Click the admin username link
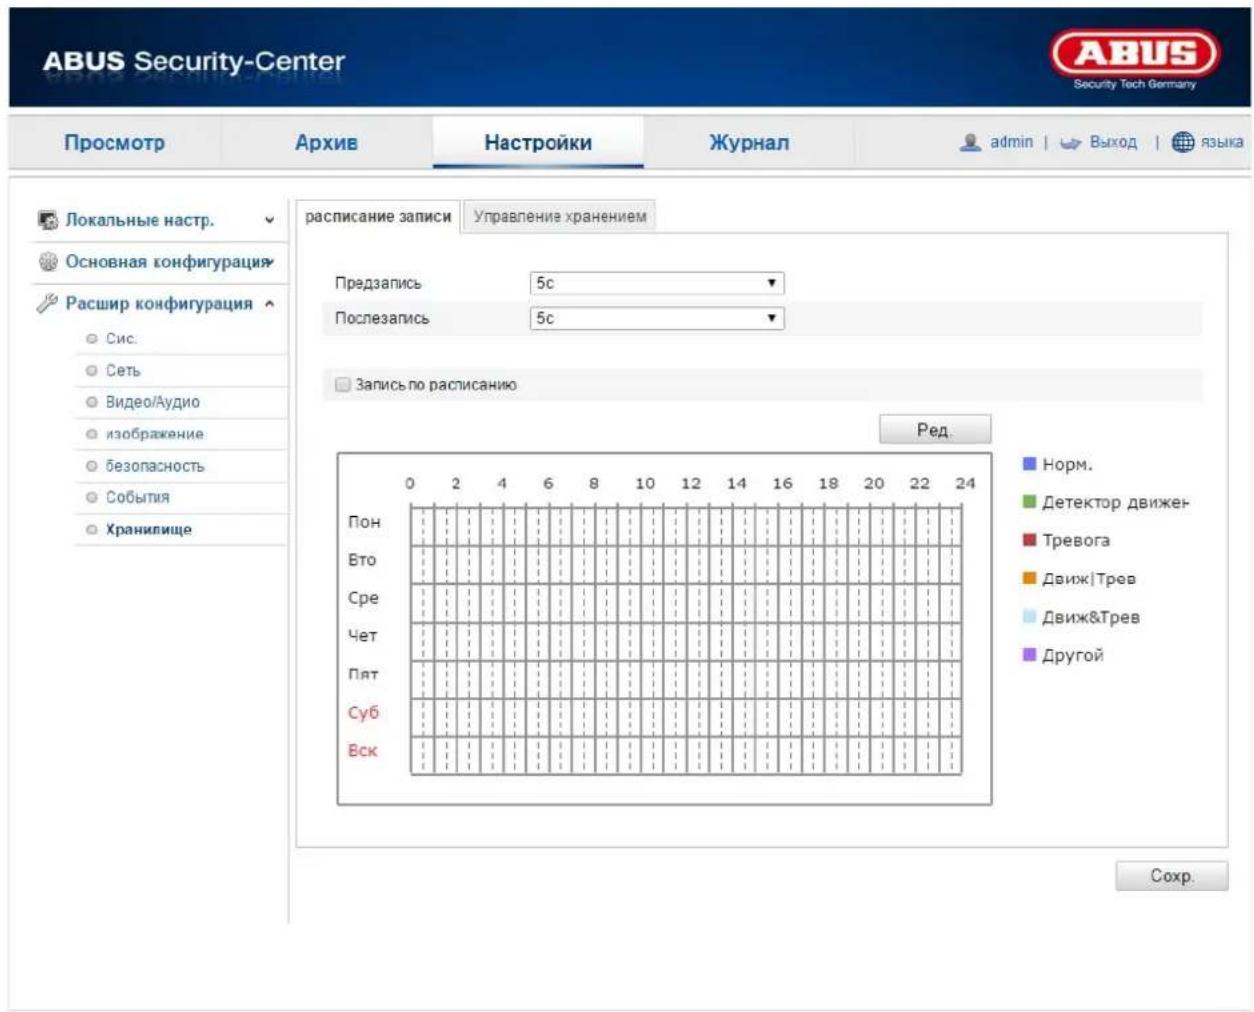The image size is (1254, 1012). click(x=1011, y=142)
